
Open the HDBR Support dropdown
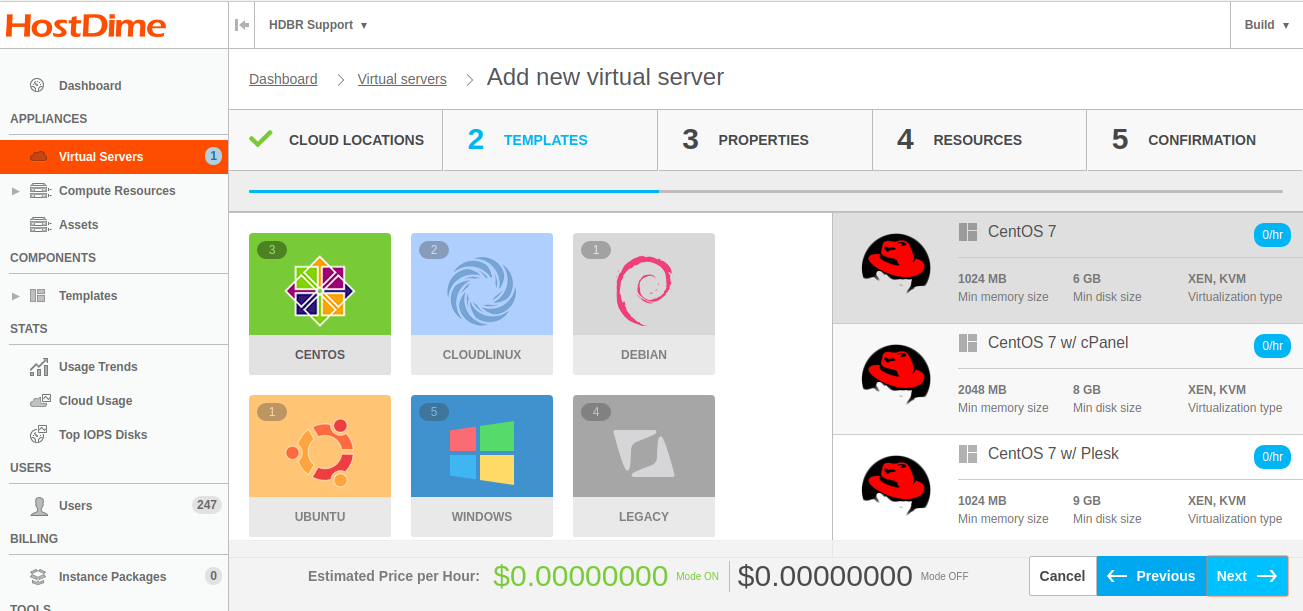318,25
